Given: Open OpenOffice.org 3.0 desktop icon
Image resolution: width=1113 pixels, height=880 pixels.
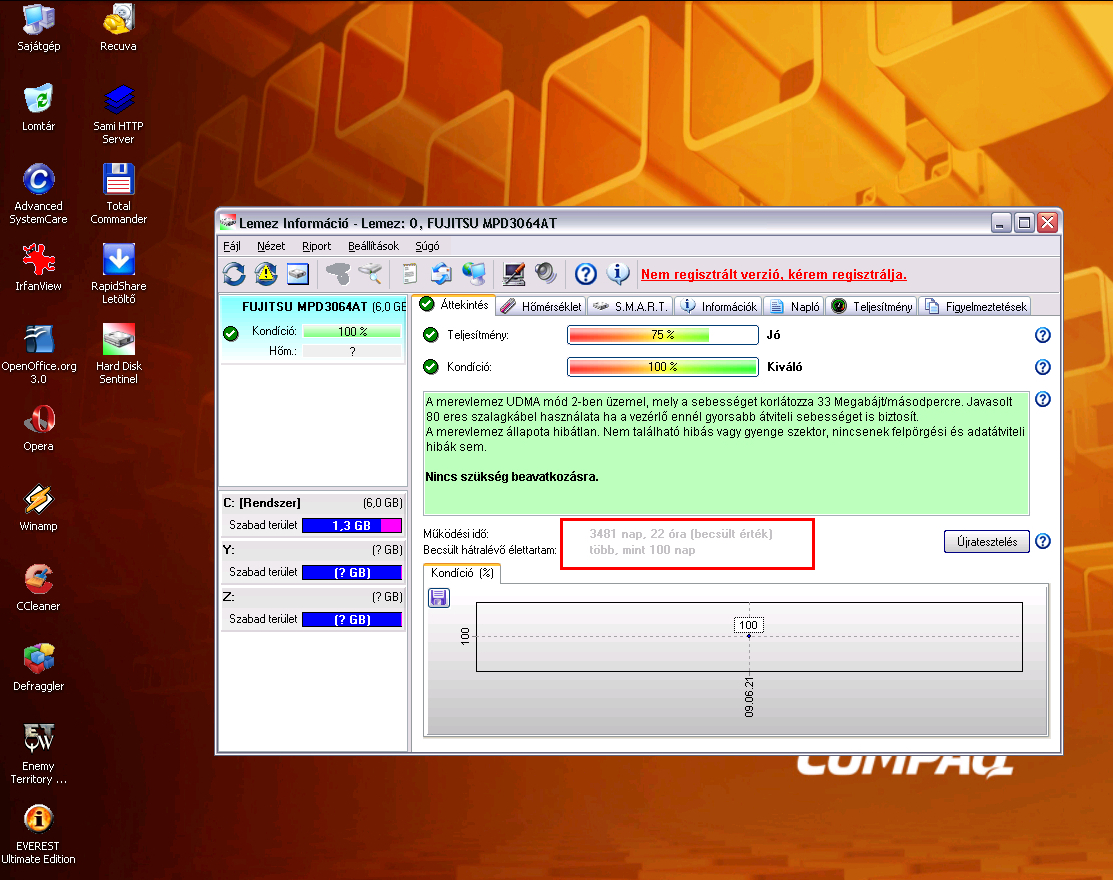Looking at the screenshot, I should [38, 353].
